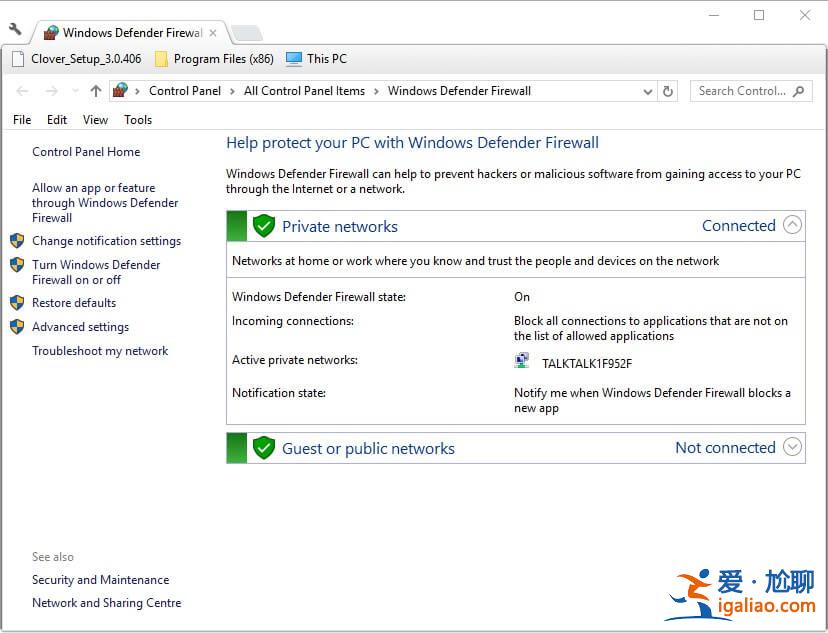Click the back navigation arrow
The width and height of the screenshot is (828, 633).
[x=22, y=91]
